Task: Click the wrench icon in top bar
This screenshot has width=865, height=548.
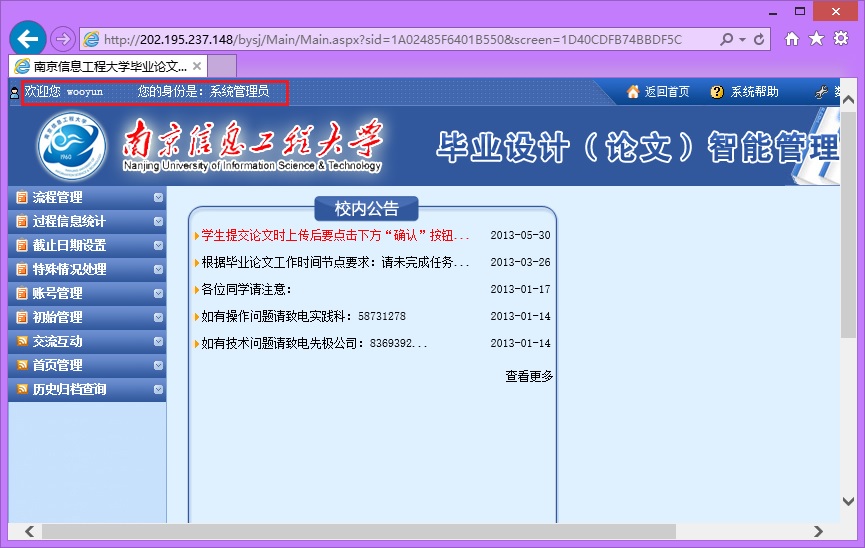Action: click(821, 92)
